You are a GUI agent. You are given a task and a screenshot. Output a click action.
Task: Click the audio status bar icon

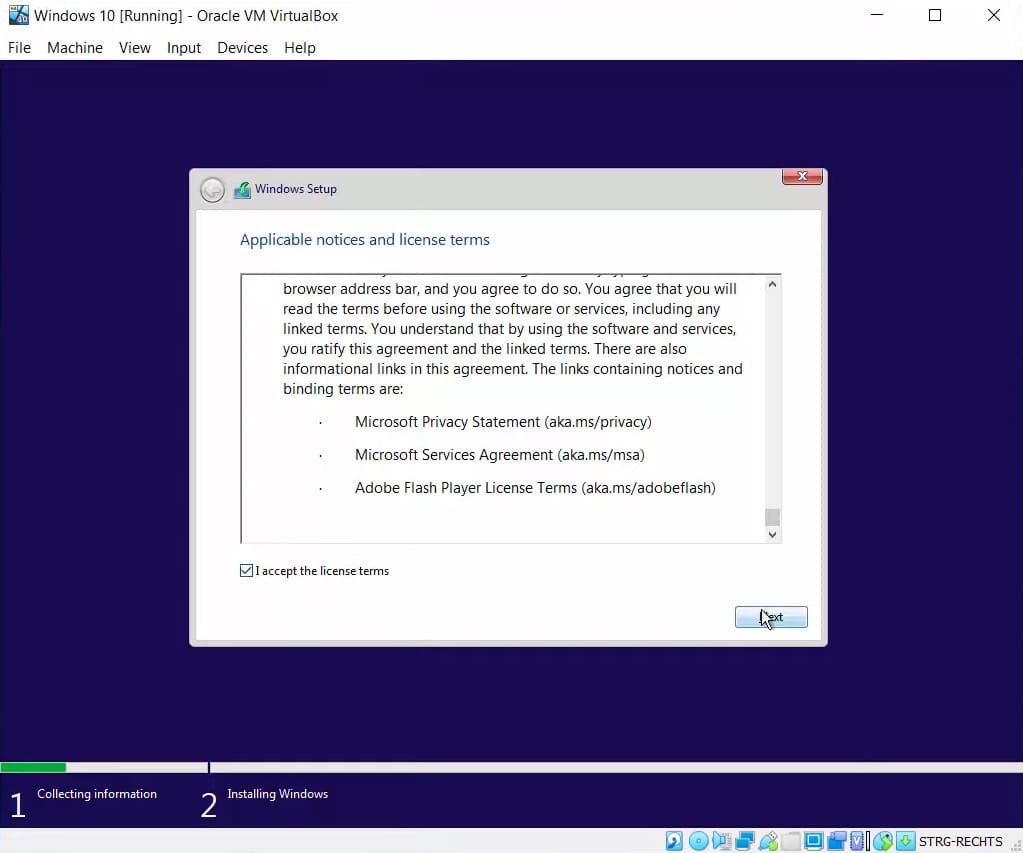(722, 841)
